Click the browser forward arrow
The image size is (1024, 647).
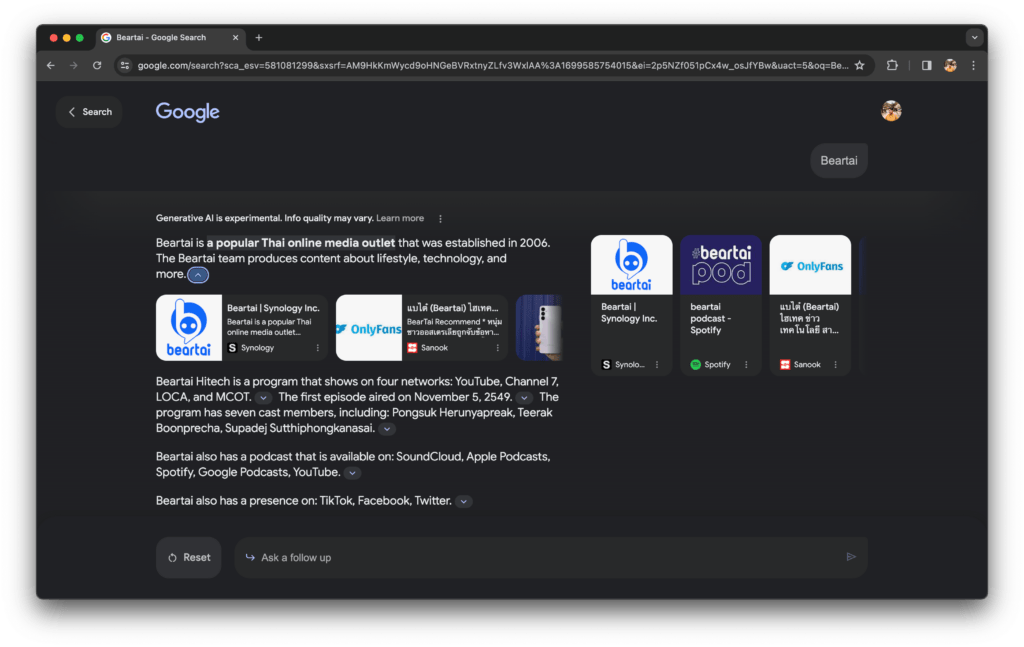pyautogui.click(x=74, y=65)
